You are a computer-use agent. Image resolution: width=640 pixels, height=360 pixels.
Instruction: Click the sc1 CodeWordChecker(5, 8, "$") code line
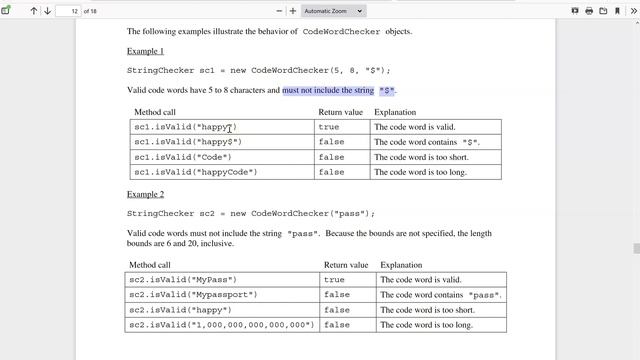click(259, 70)
